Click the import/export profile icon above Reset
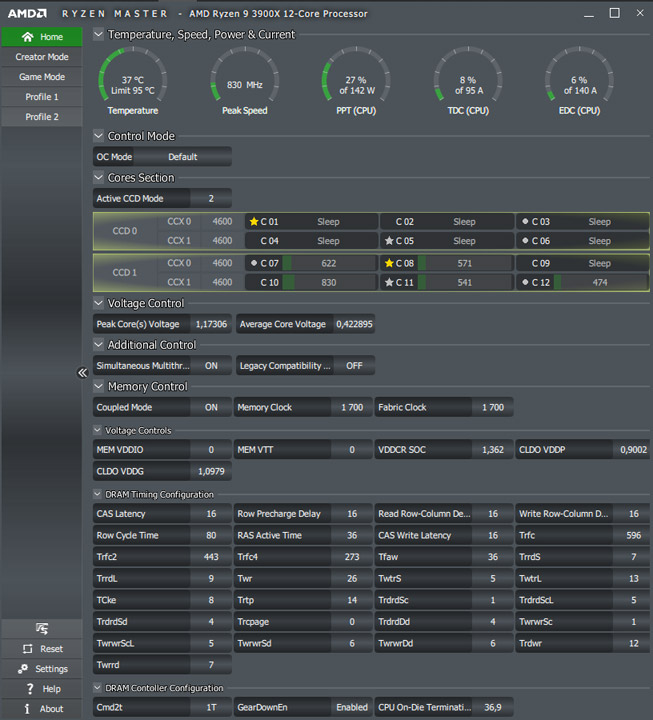 pyautogui.click(x=42, y=628)
